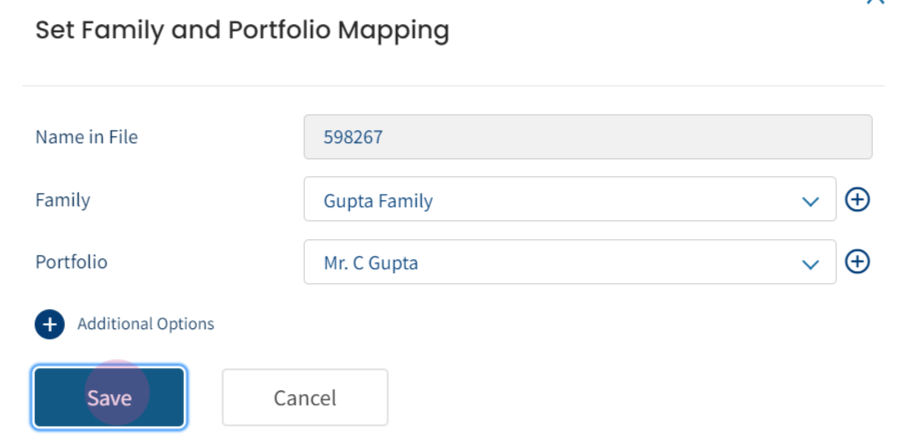The width and height of the screenshot is (914, 434).
Task: Cancel the mapping dialog
Action: click(x=305, y=397)
